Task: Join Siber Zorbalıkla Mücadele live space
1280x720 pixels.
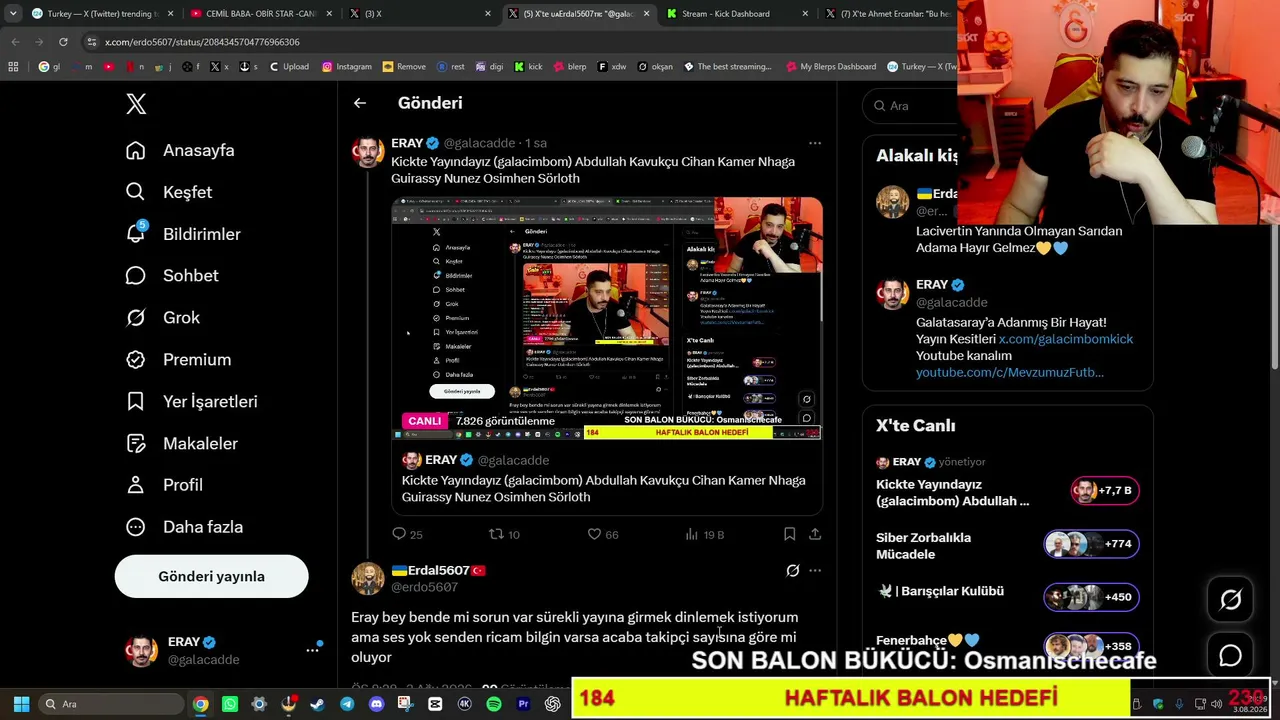Action: pos(1007,545)
